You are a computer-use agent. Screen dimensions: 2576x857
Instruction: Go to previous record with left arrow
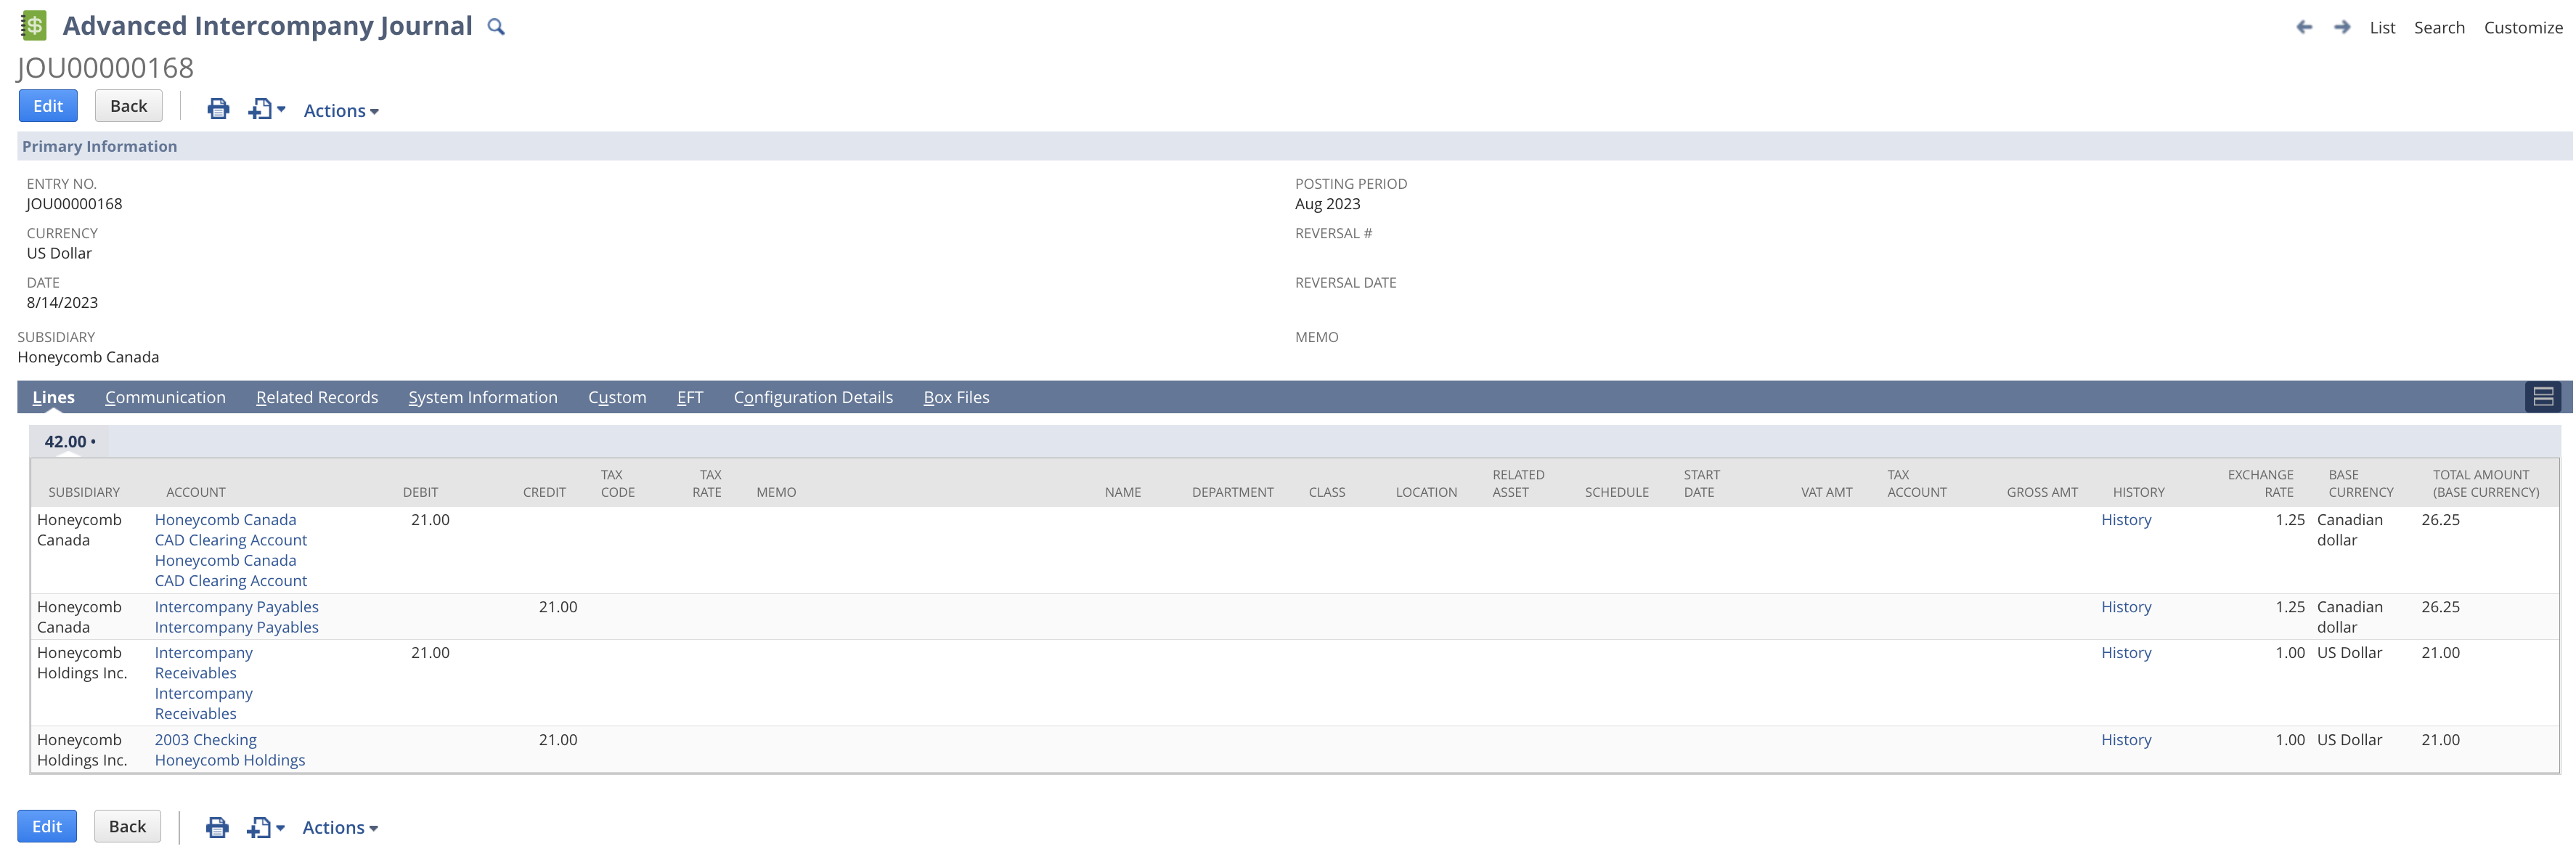point(2304,27)
